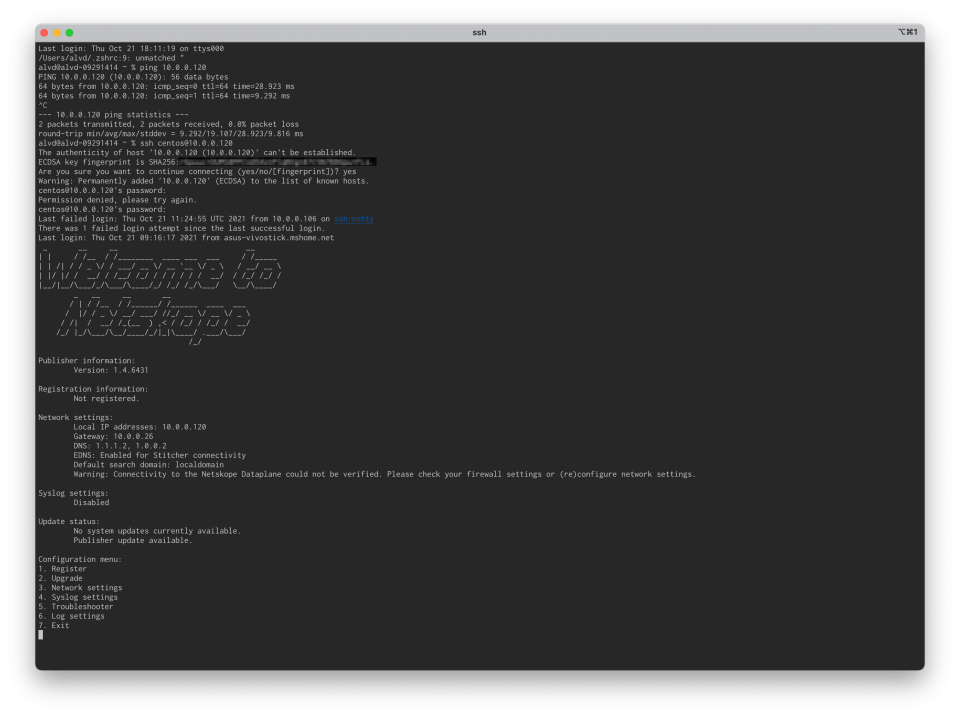Click the 'Gateway: 10.0.0.26' line
This screenshot has width=960, height=717.
coord(113,437)
